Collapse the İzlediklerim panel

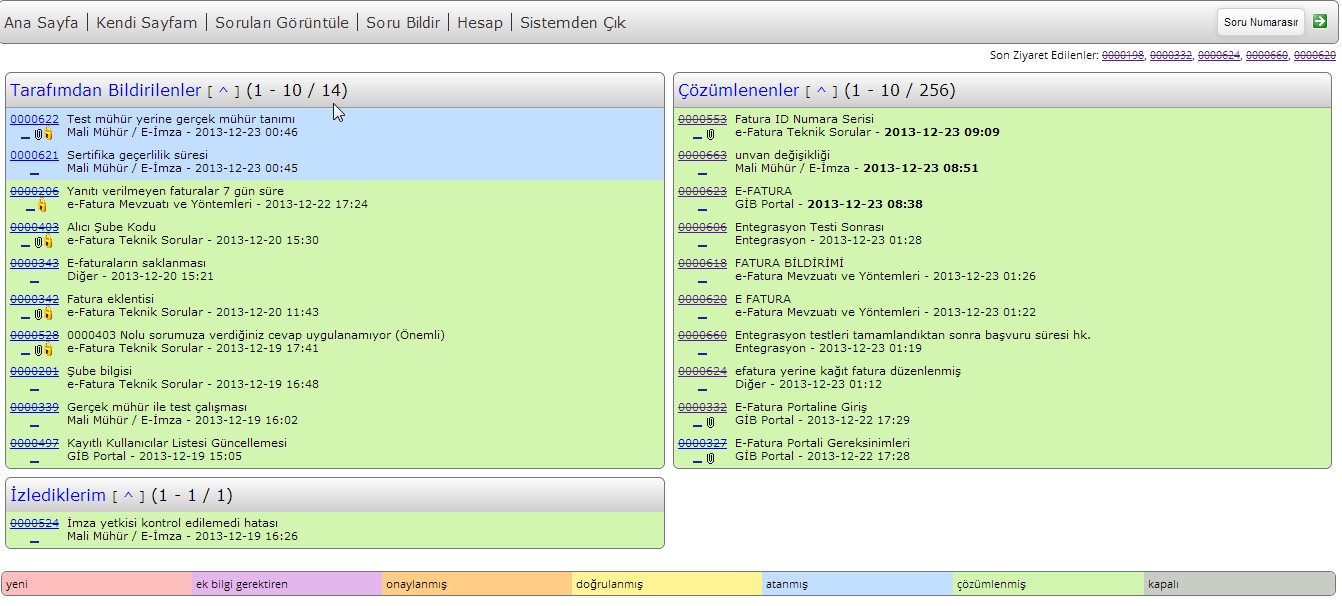(128, 496)
